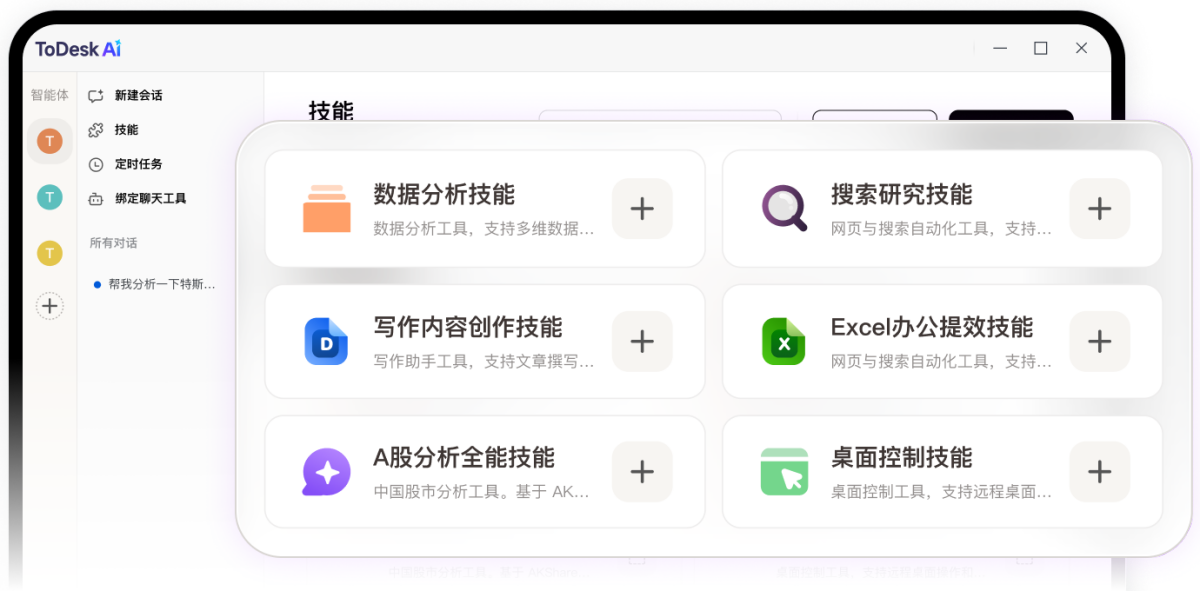This screenshot has width=1200, height=591.
Task: Open 绑定聊天工具 in the sidebar
Action: pyautogui.click(x=150, y=198)
